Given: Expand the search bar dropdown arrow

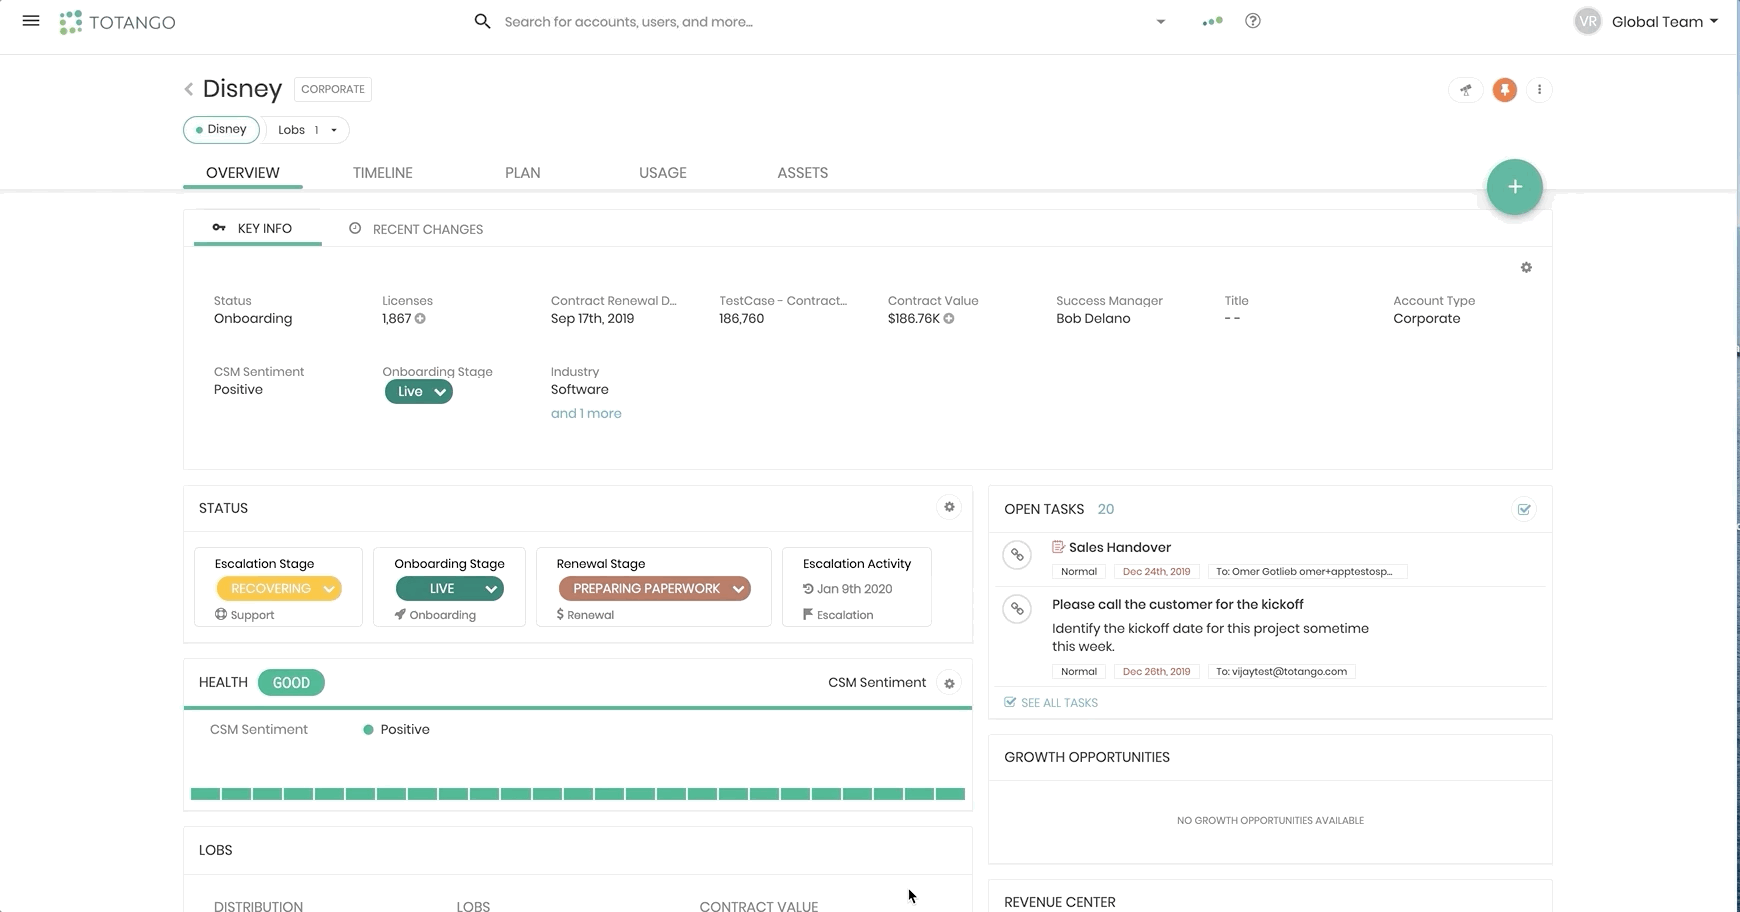Looking at the screenshot, I should tap(1160, 22).
